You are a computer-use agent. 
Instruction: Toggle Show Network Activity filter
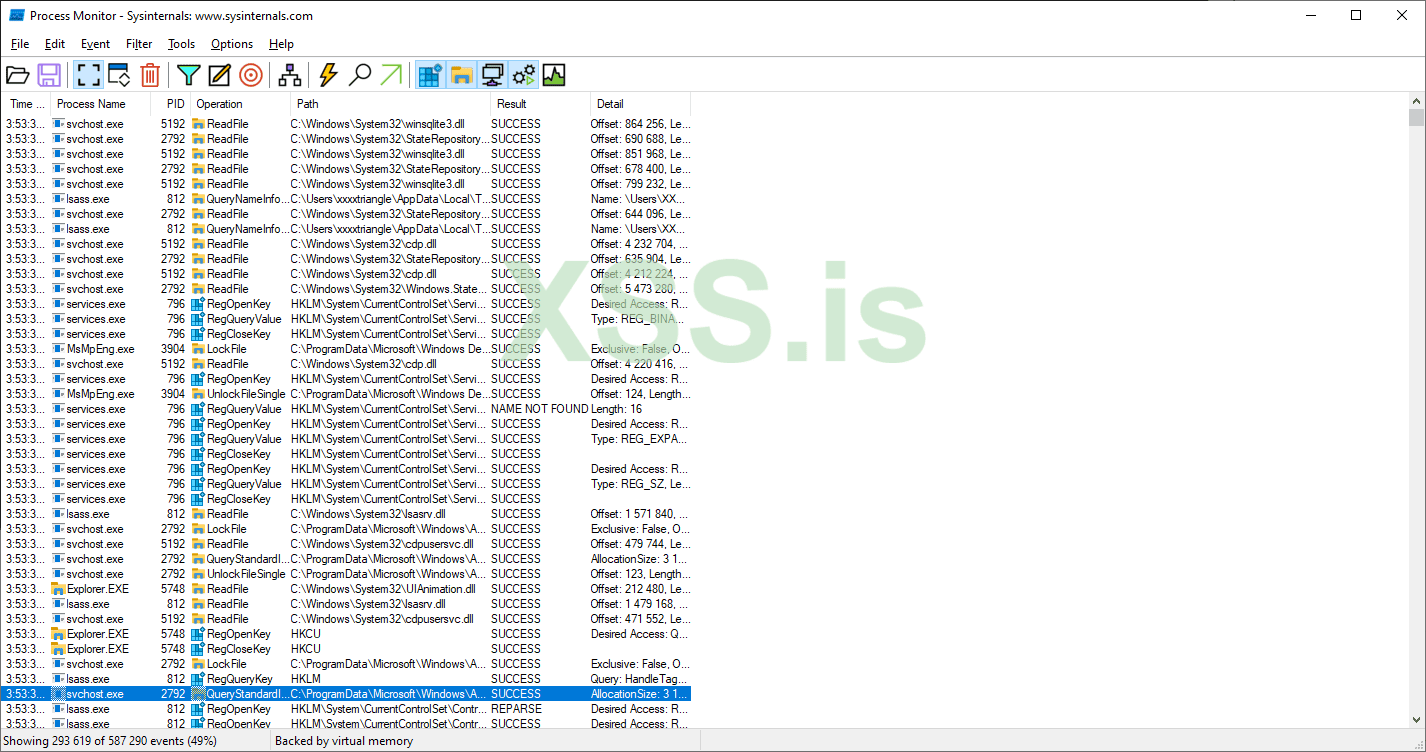[x=492, y=75]
